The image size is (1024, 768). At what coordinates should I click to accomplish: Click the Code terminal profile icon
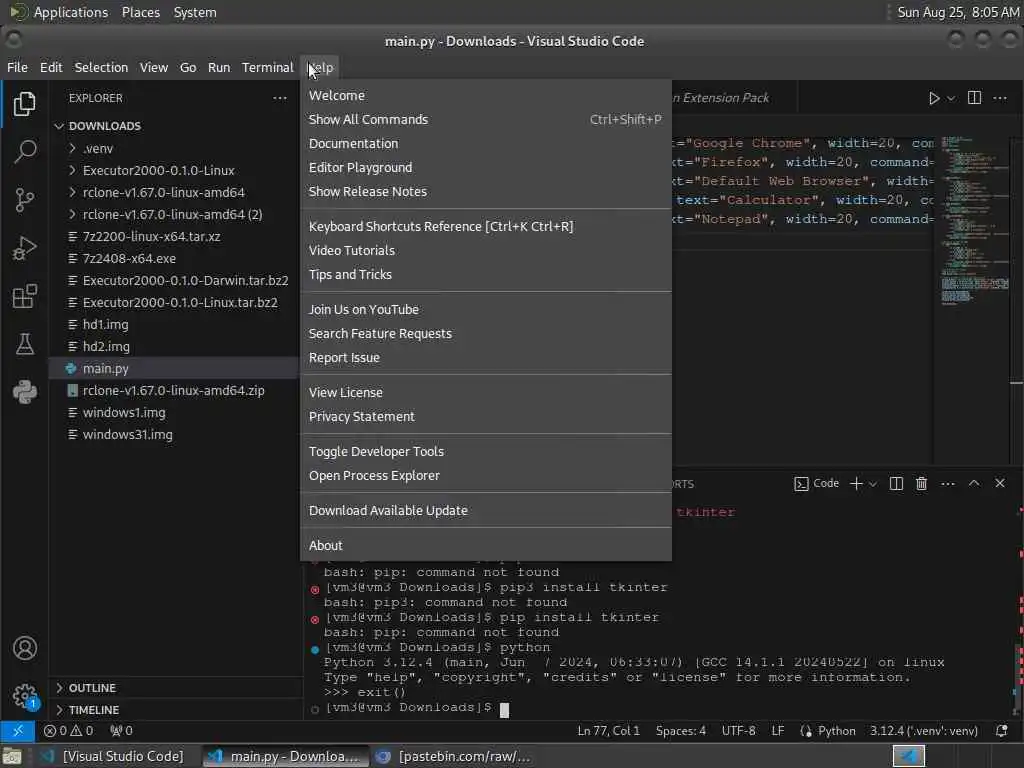pyautogui.click(x=816, y=483)
